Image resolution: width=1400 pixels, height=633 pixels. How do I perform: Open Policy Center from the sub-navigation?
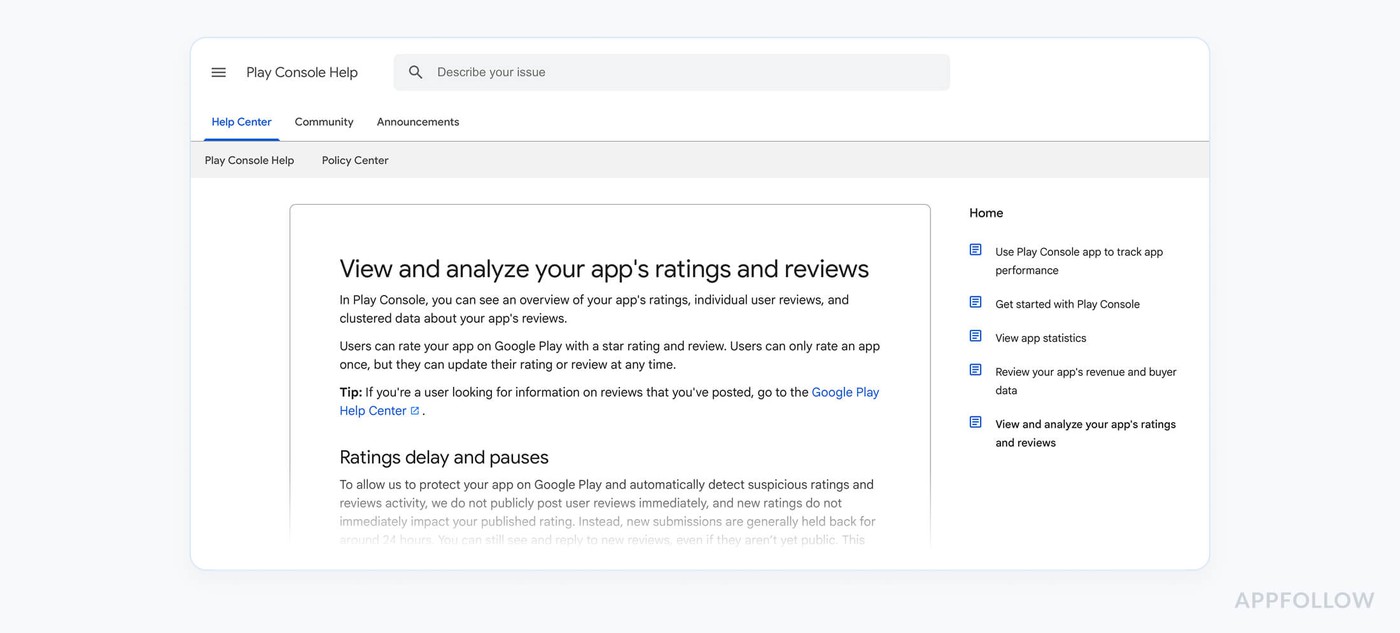click(x=355, y=160)
